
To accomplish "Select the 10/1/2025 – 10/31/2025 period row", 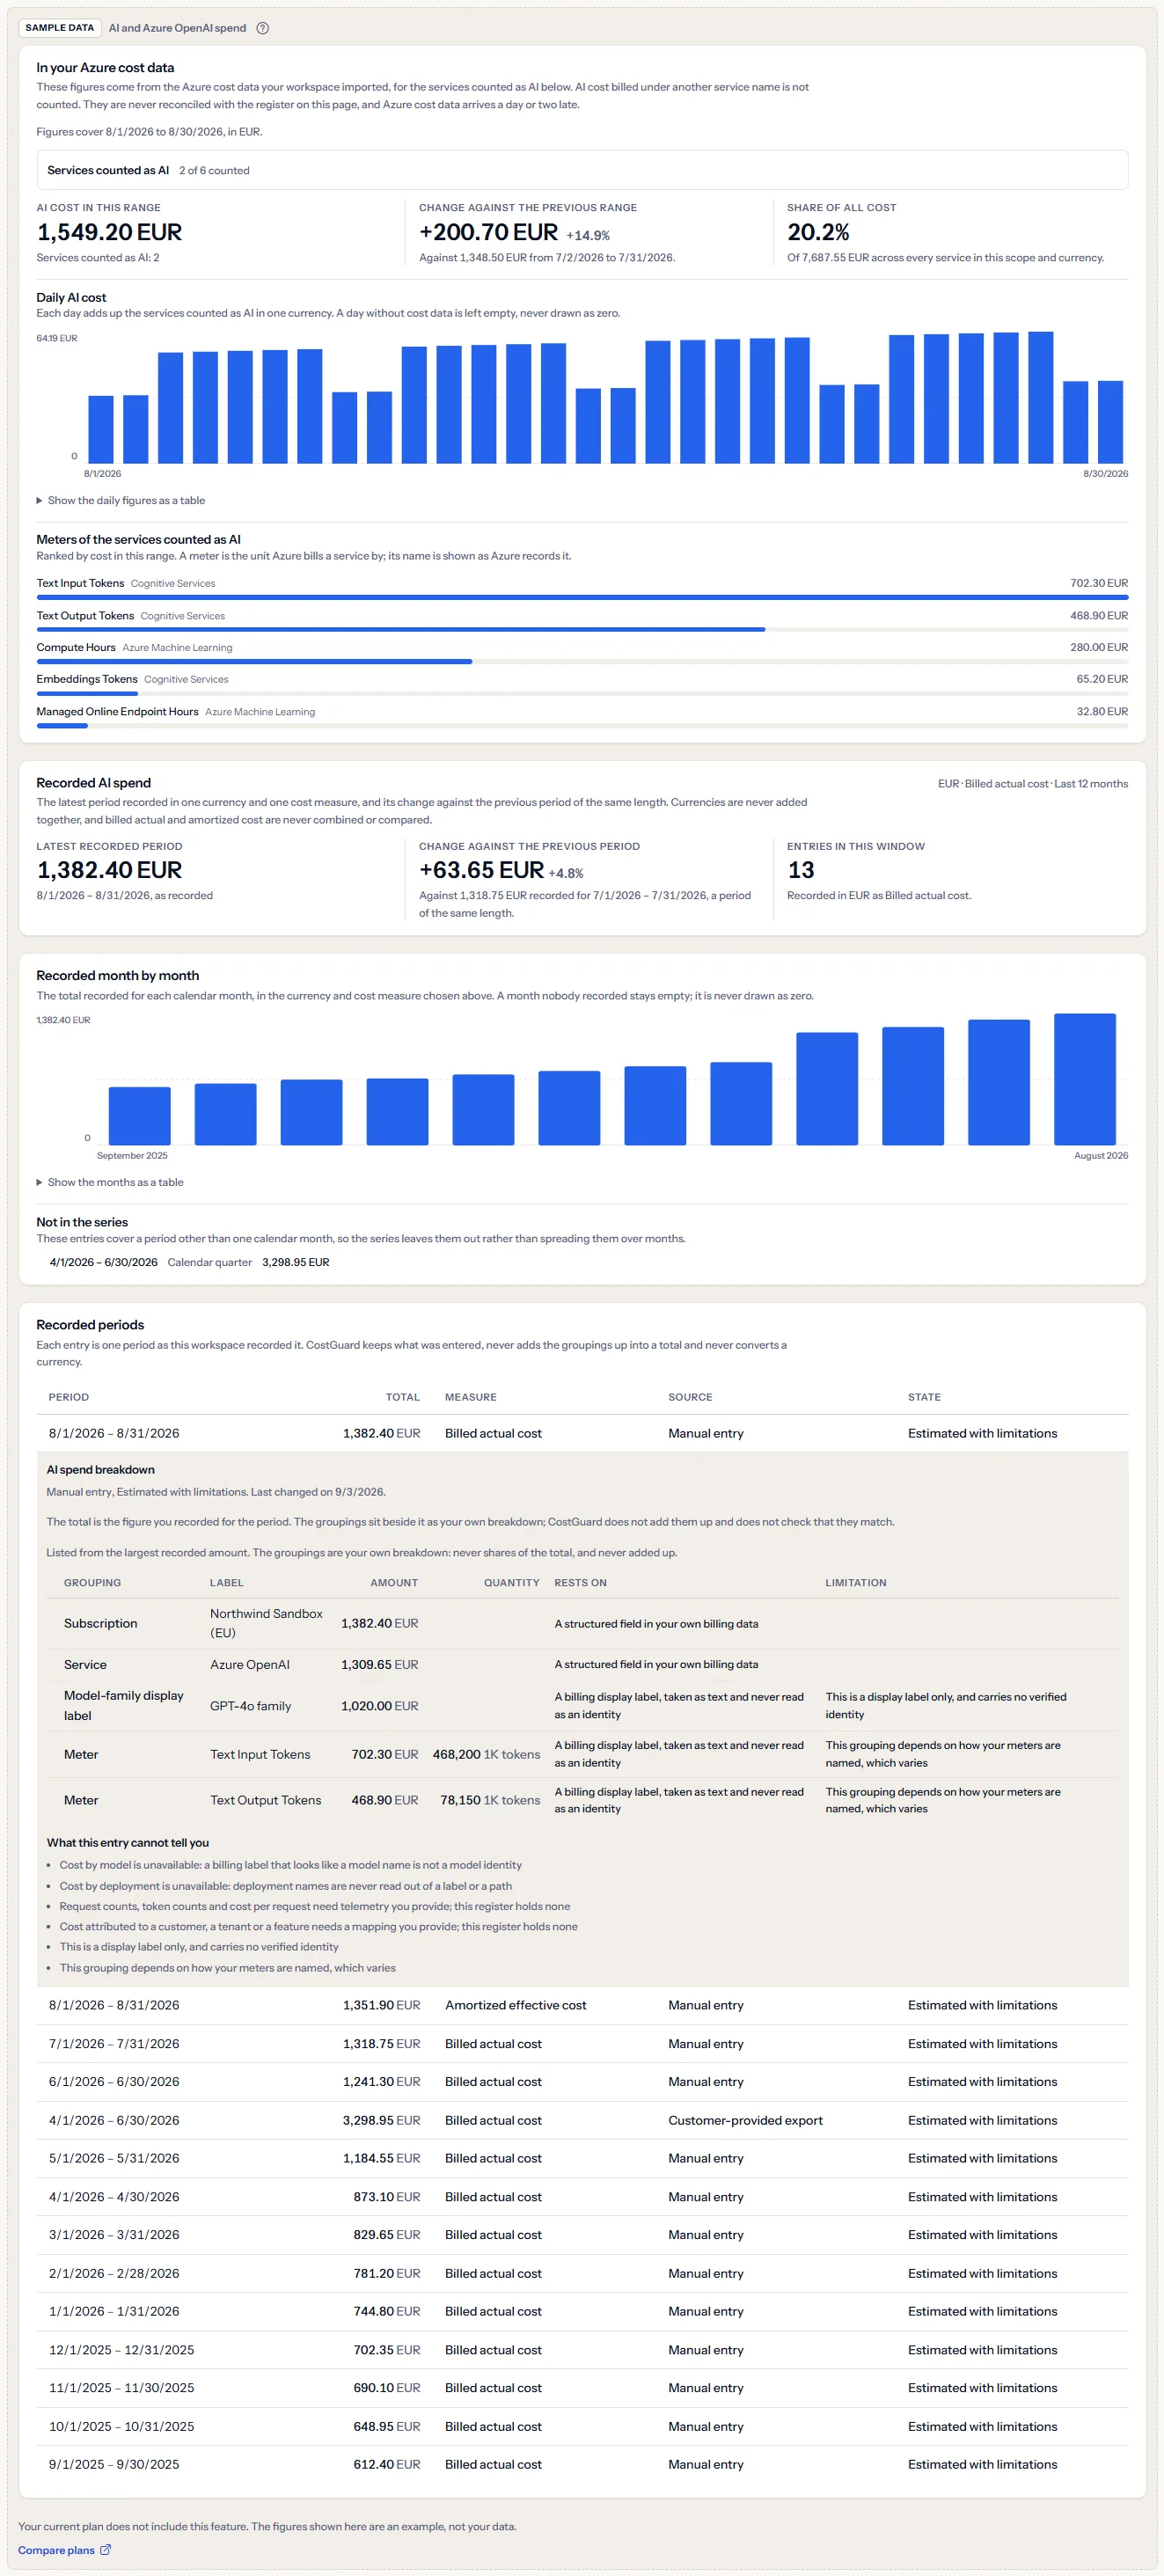I will (582, 2427).
